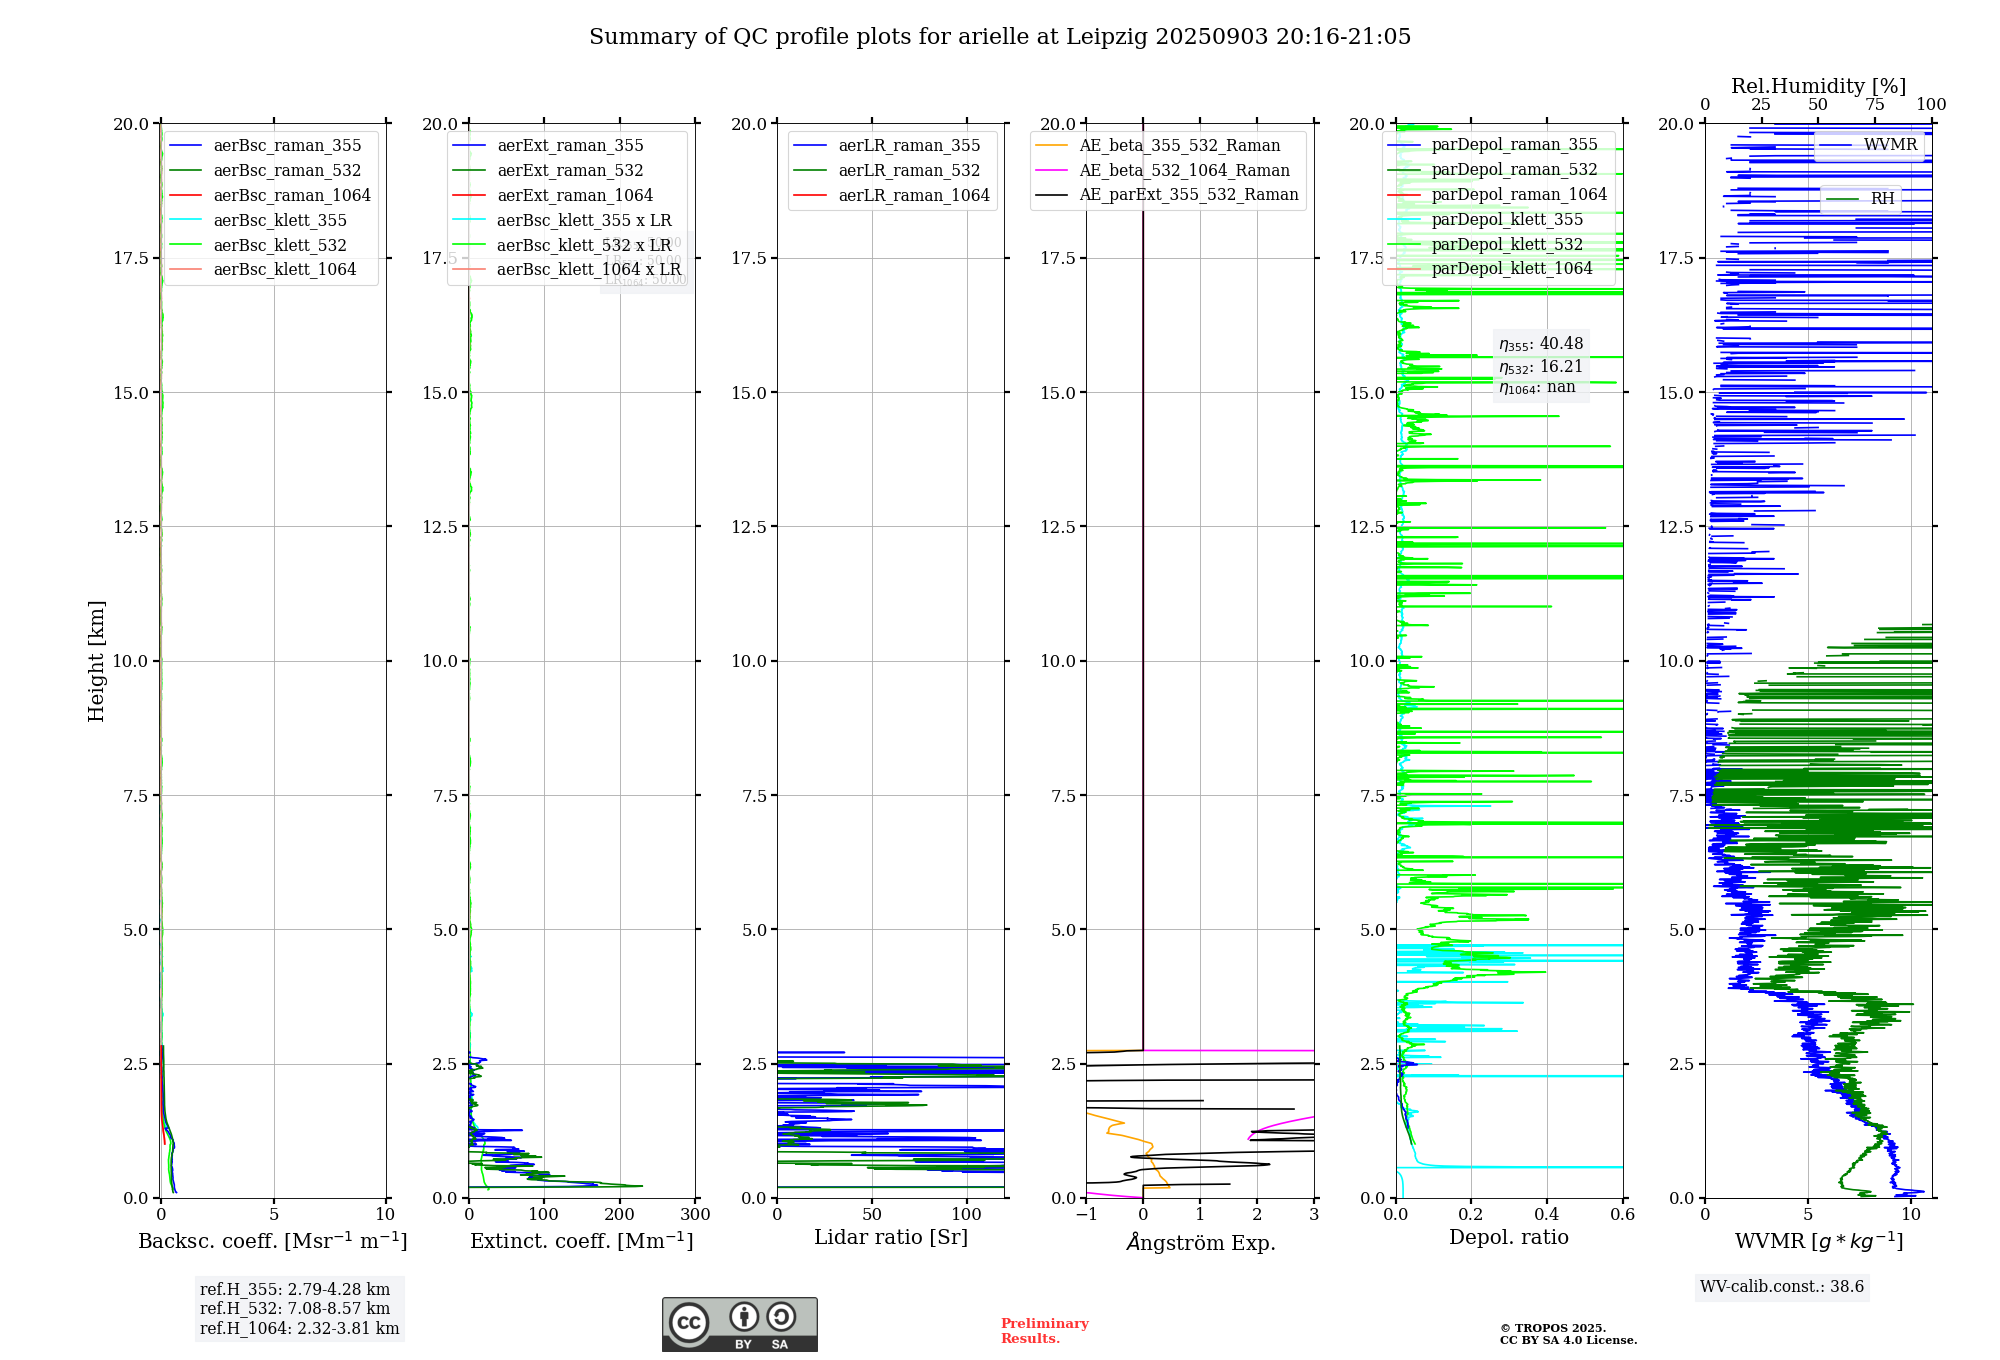Click the ref.H_532 reference height text
Screen dimensions: 2000x1360
coord(294,1309)
